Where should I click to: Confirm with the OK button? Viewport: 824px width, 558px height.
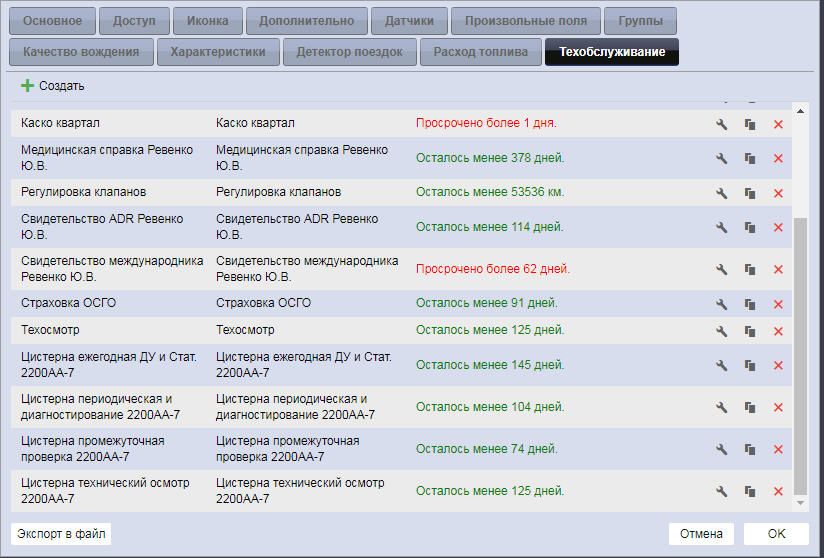point(776,534)
